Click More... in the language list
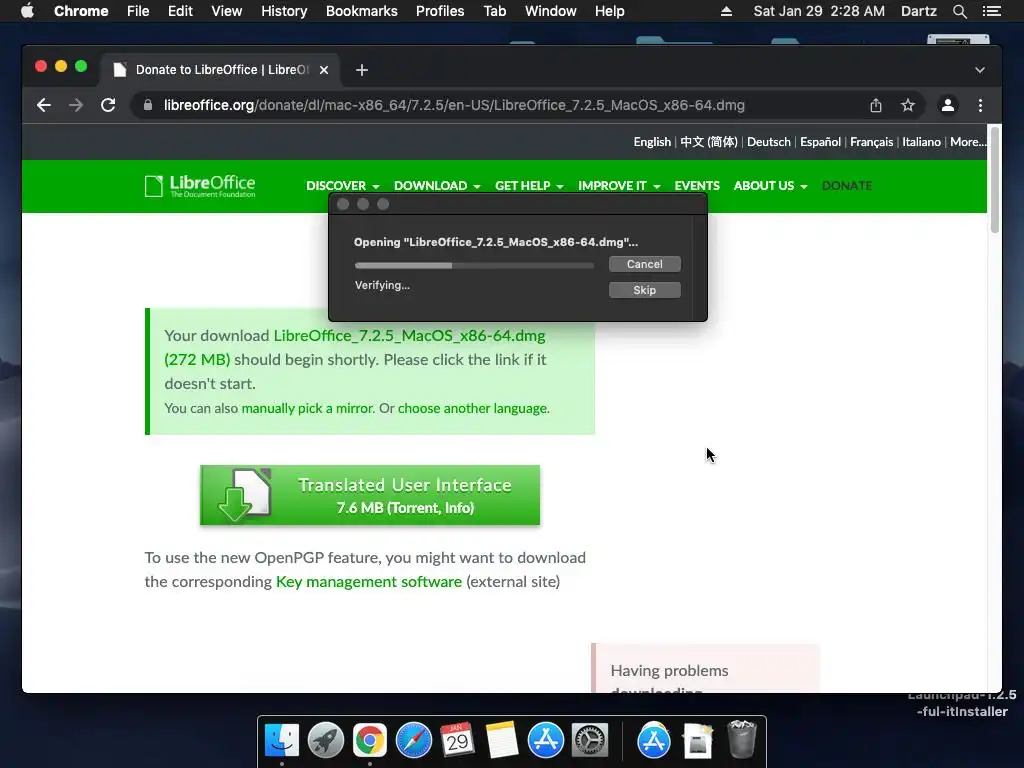The image size is (1024, 768). coord(968,142)
